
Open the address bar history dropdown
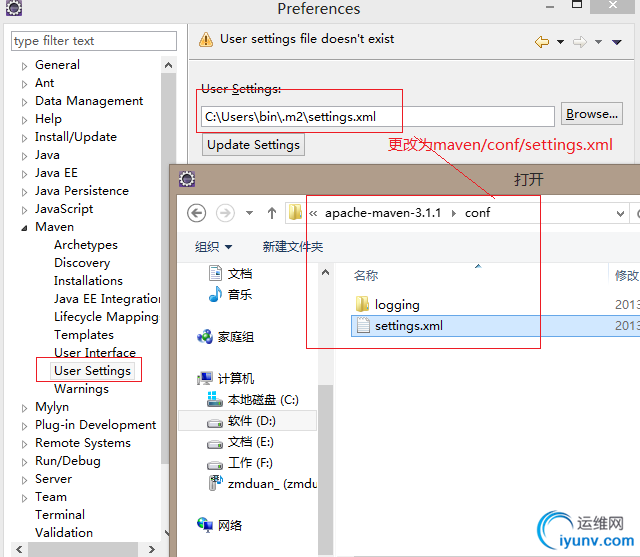(620, 214)
